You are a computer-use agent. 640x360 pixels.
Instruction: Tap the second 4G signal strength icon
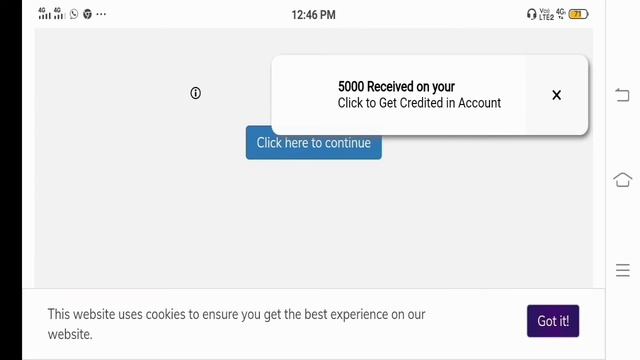[x=59, y=13]
